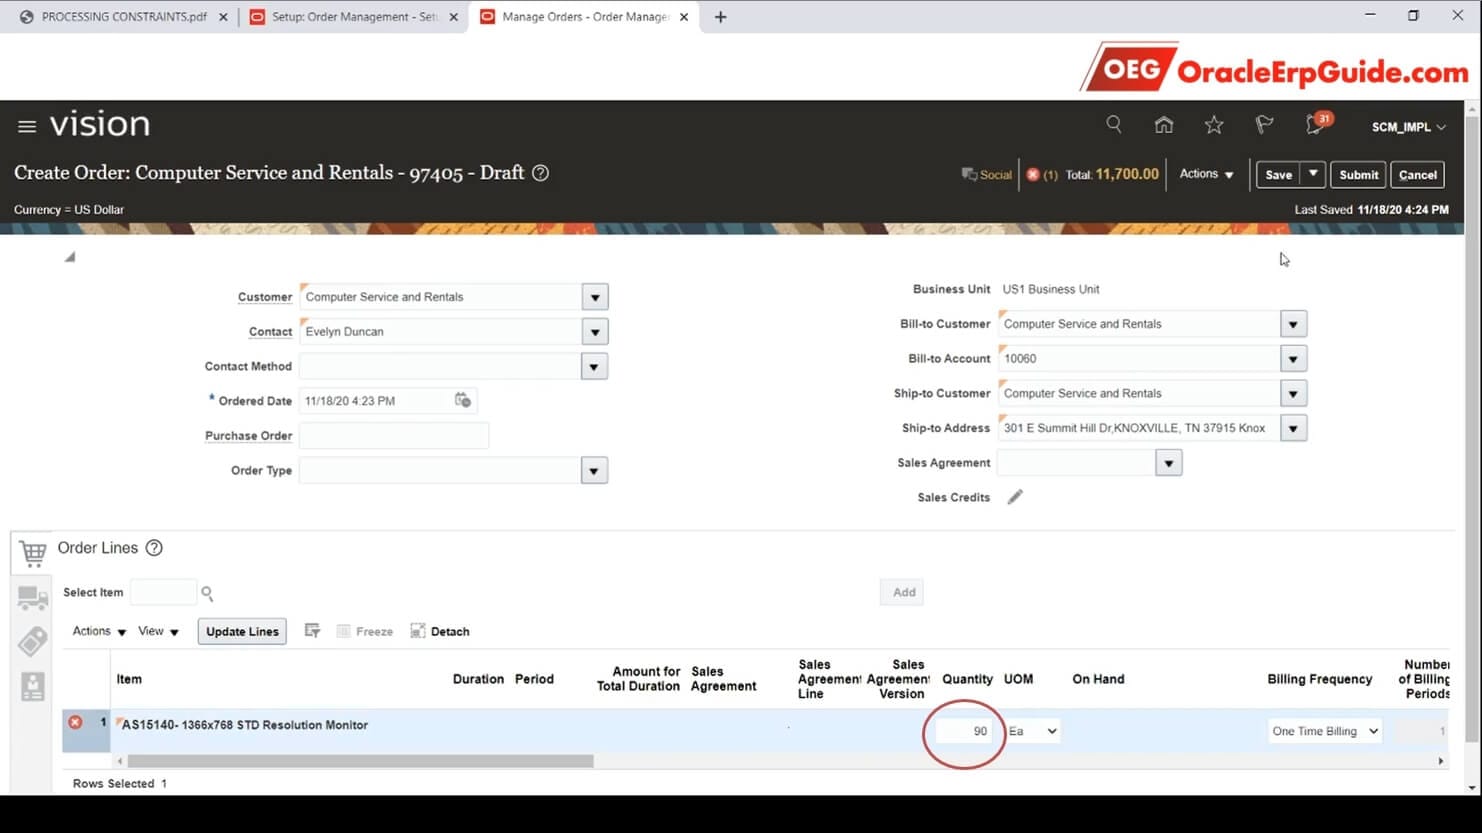Search items with Select Item magnifier
This screenshot has height=833, width=1482.
207,593
